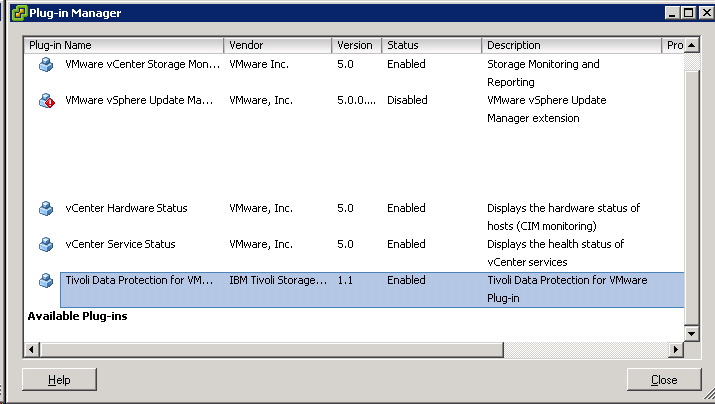Sort list by Status column header
Viewport: 715px width, 404px height.
coord(431,45)
